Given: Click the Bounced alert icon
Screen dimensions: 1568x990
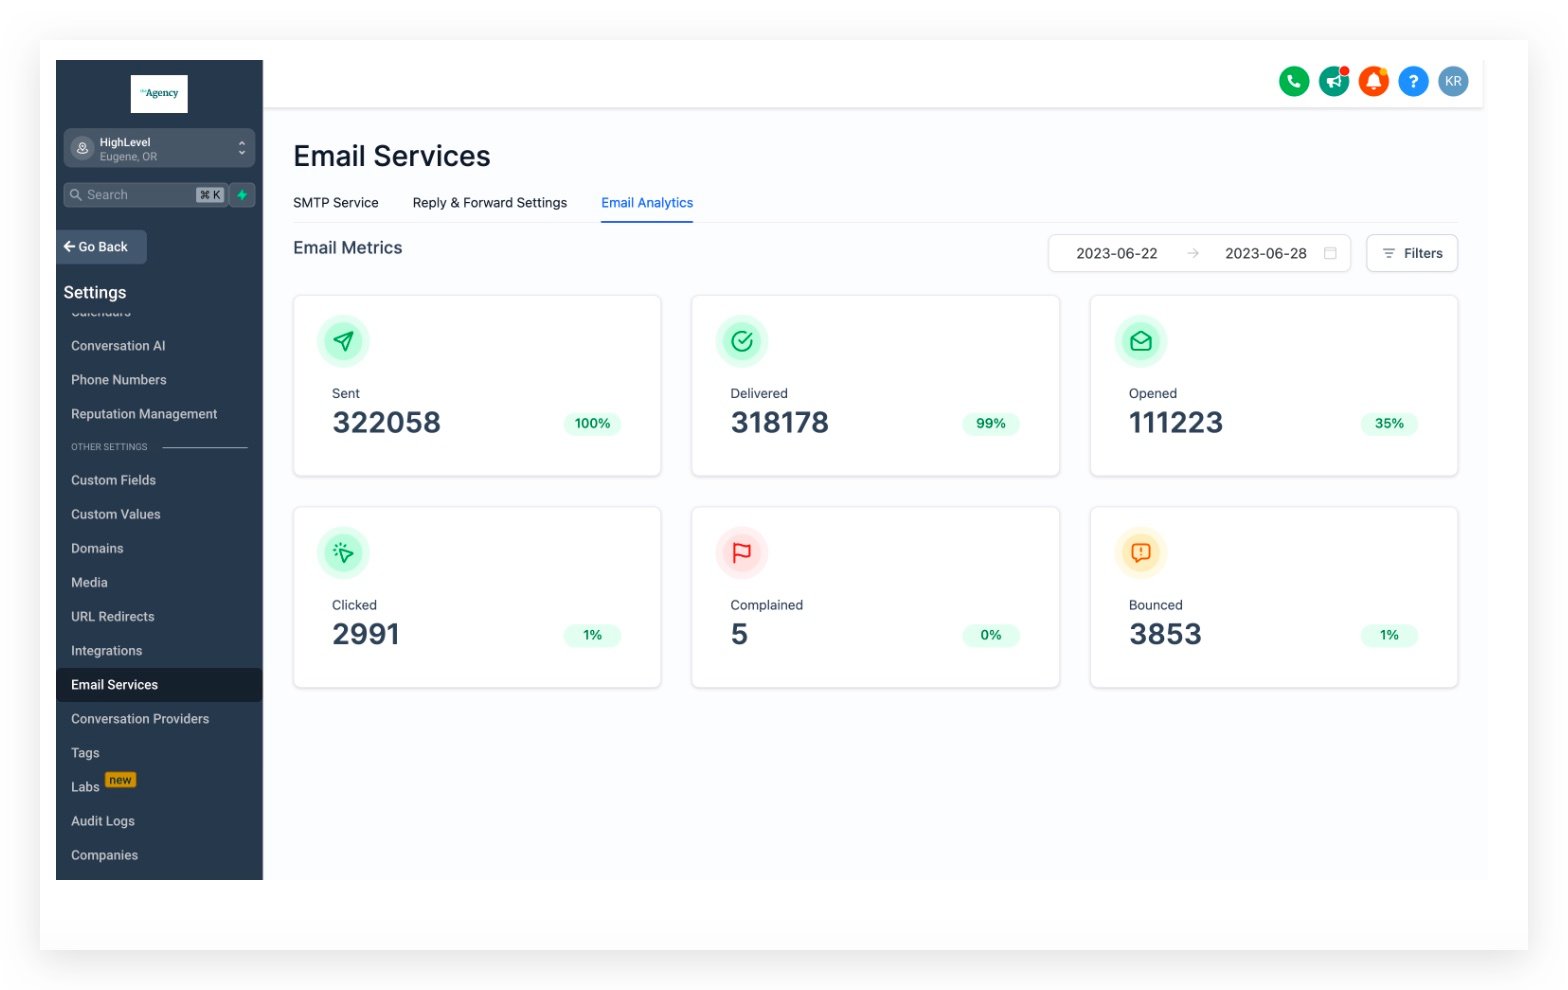Looking at the screenshot, I should coord(1140,552).
